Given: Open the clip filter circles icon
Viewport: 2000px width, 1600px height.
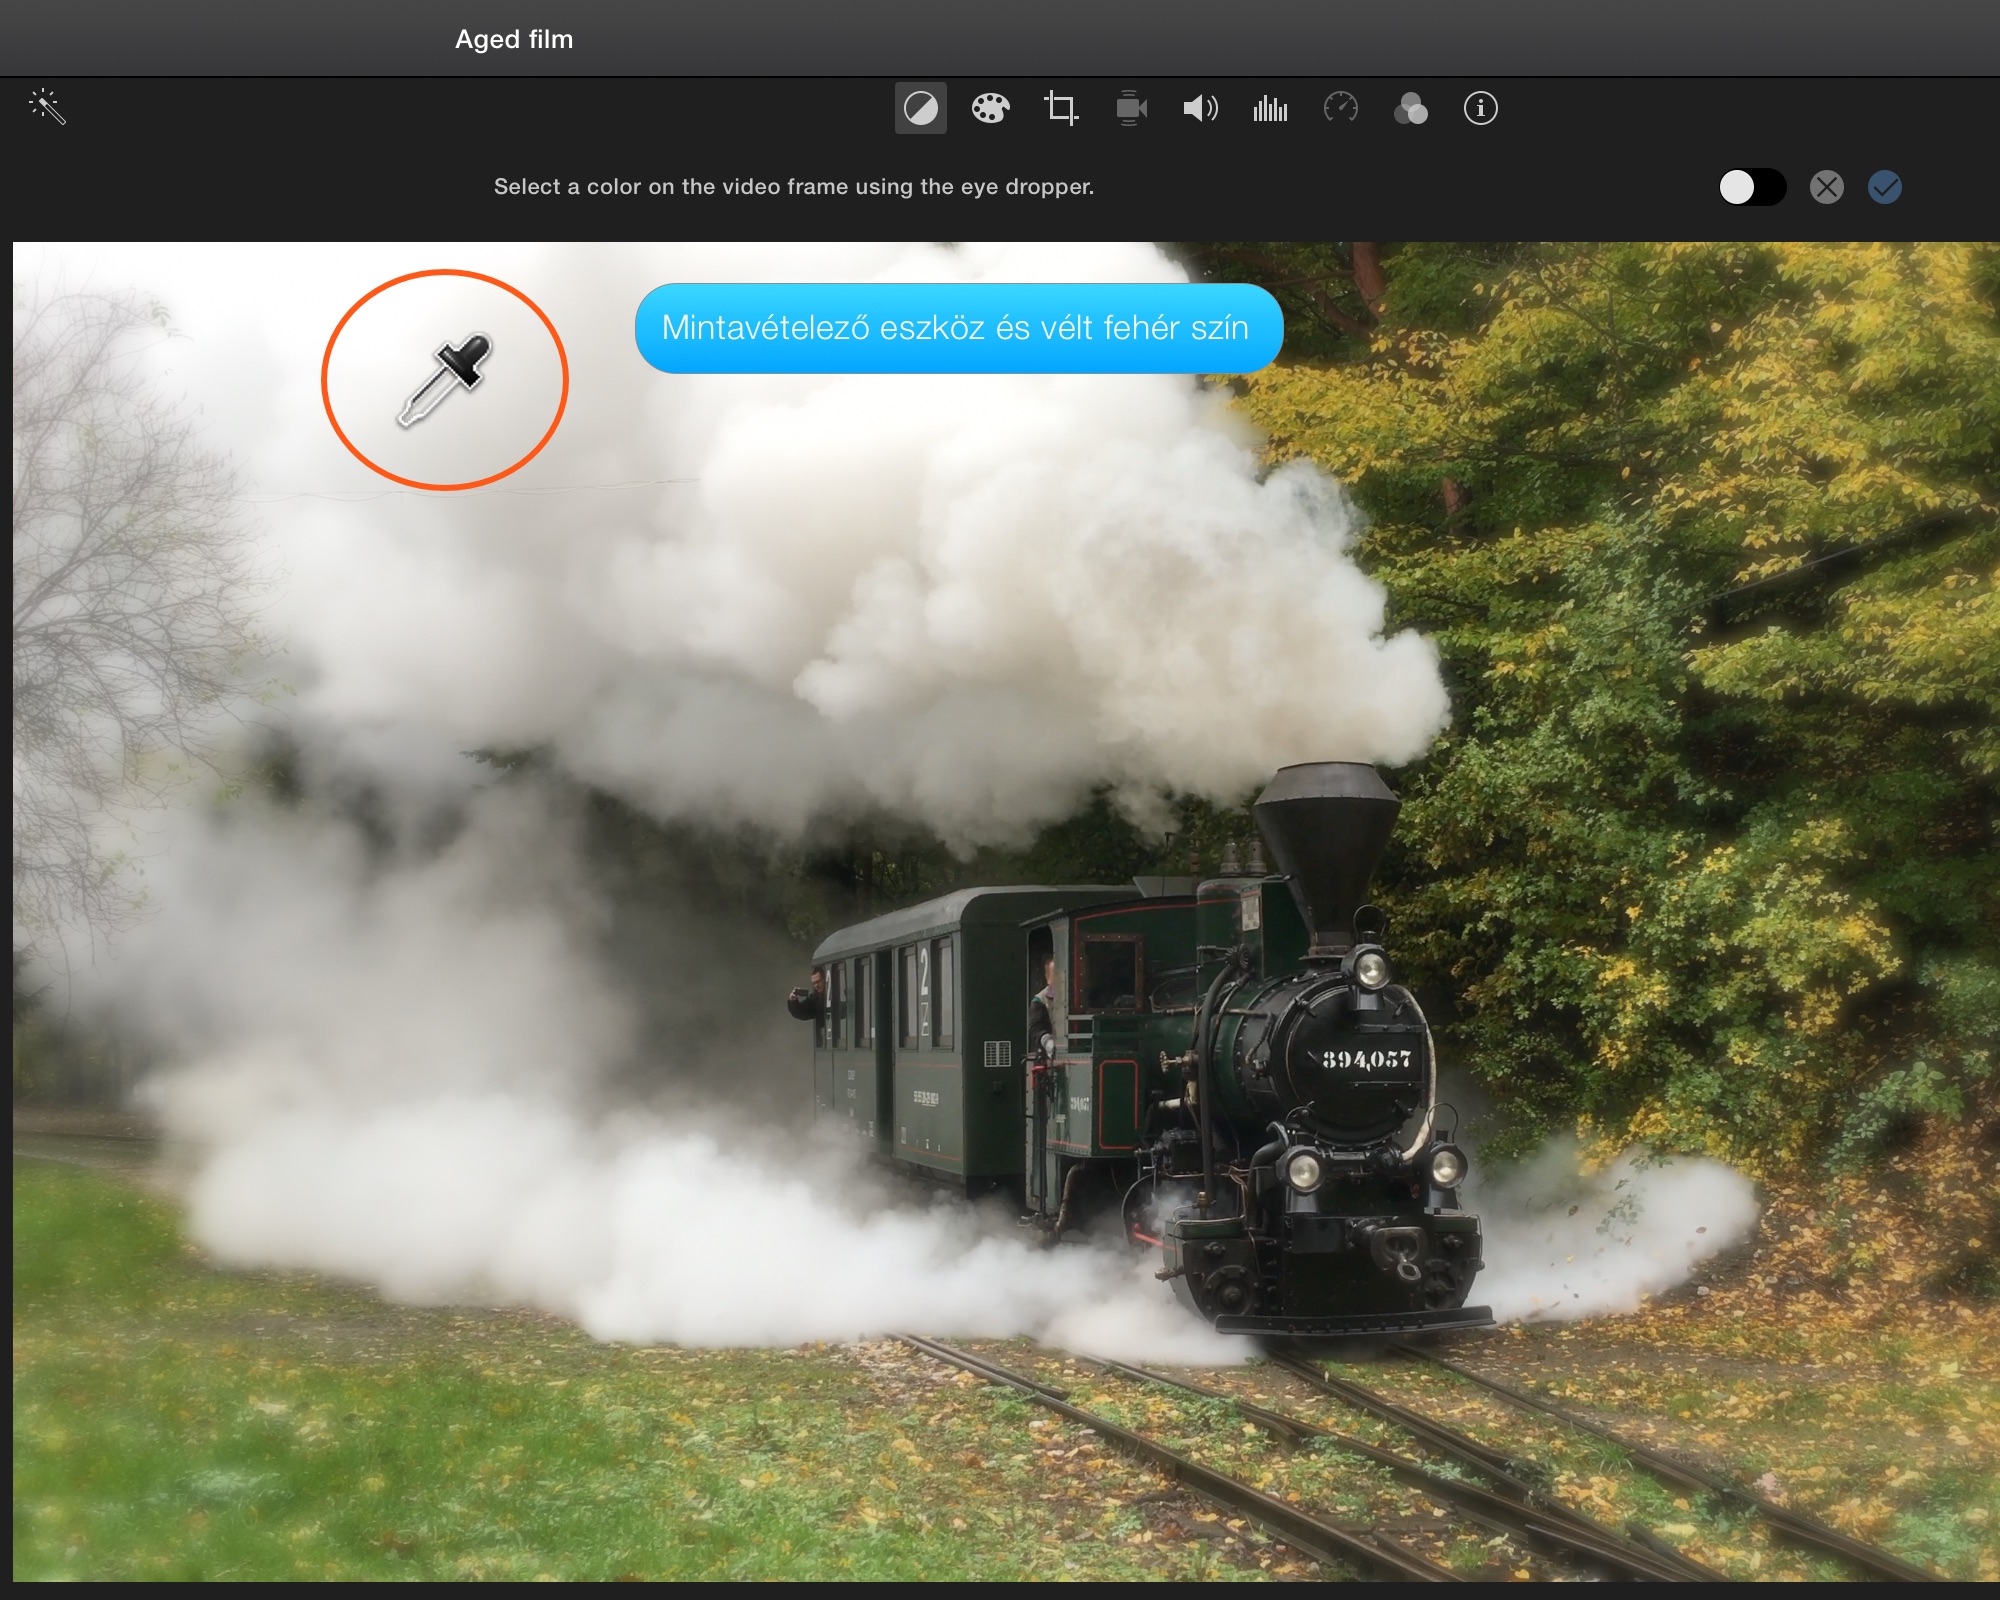Looking at the screenshot, I should pyautogui.click(x=1410, y=108).
